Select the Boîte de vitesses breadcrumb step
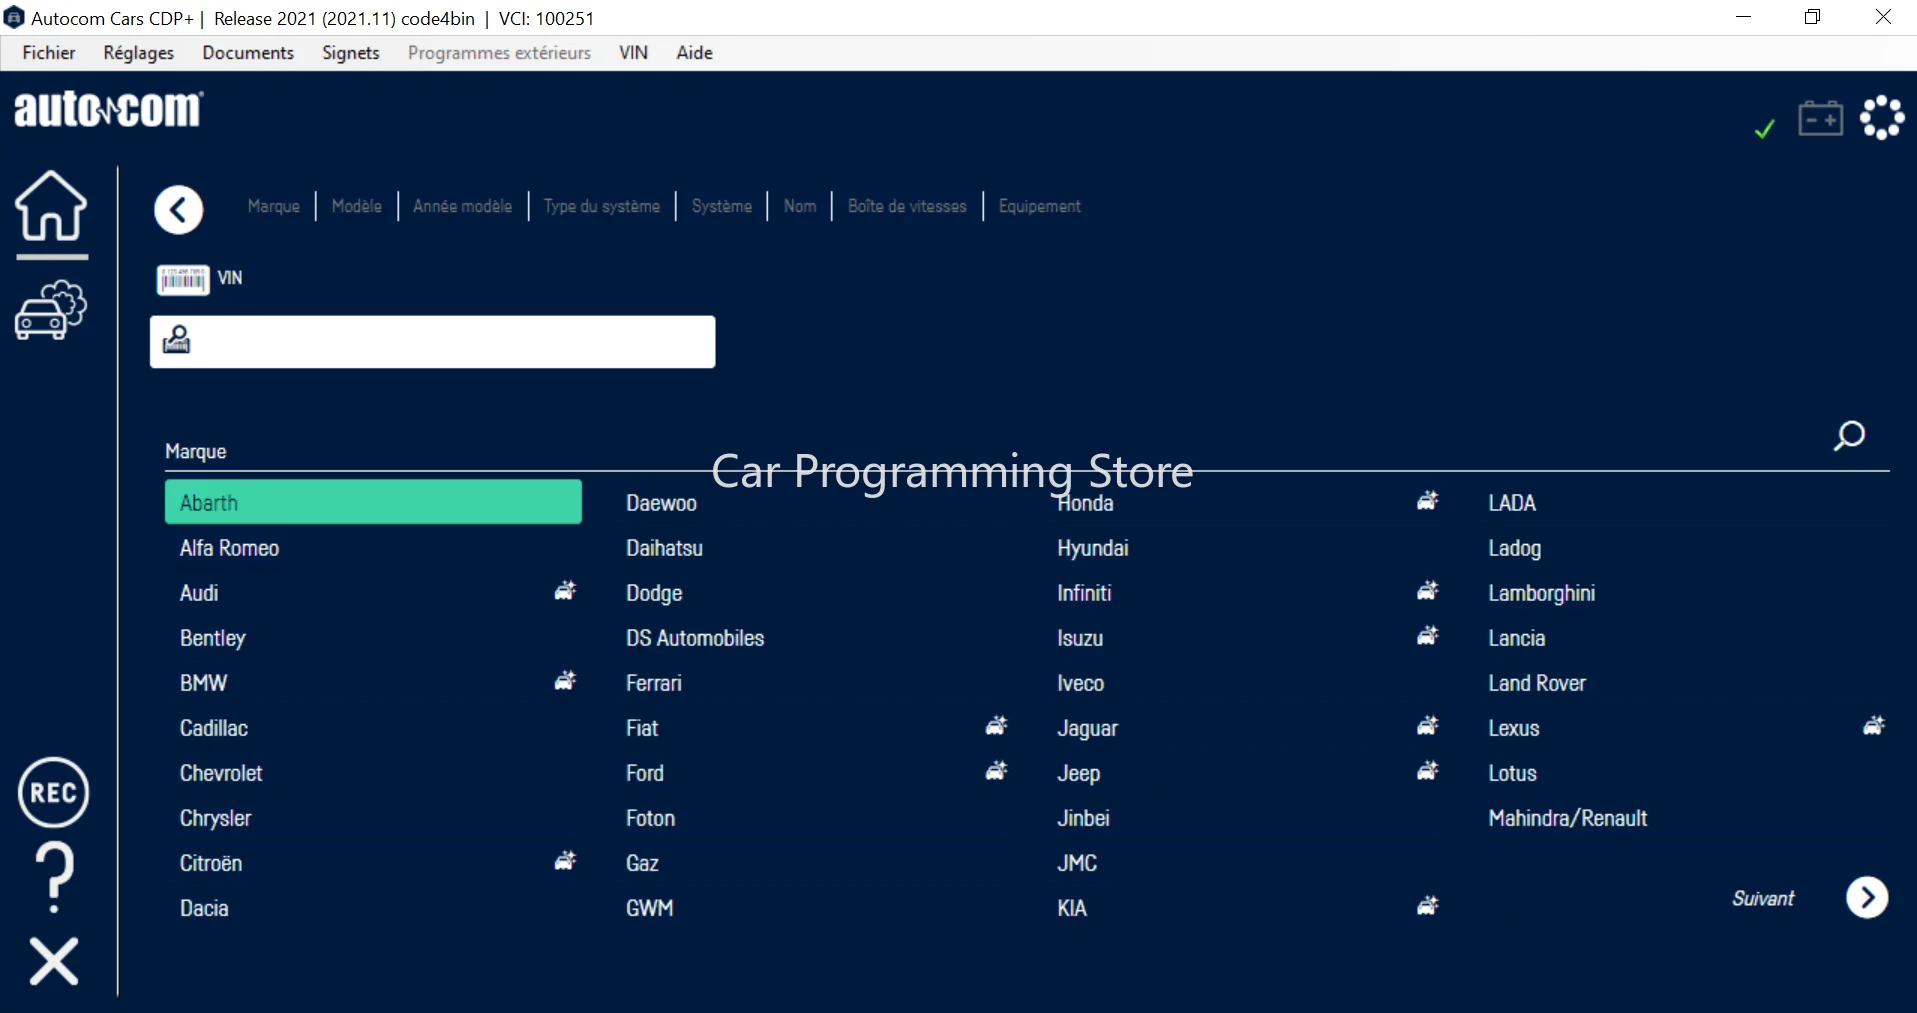The width and height of the screenshot is (1917, 1013). (907, 206)
